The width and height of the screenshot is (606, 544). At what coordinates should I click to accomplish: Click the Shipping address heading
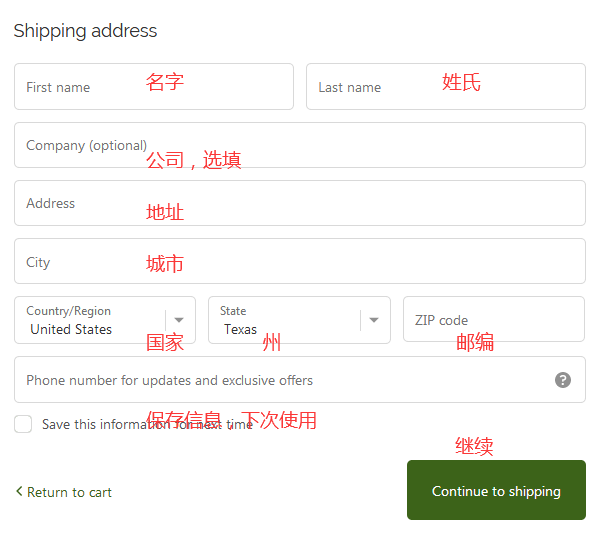coord(85,31)
